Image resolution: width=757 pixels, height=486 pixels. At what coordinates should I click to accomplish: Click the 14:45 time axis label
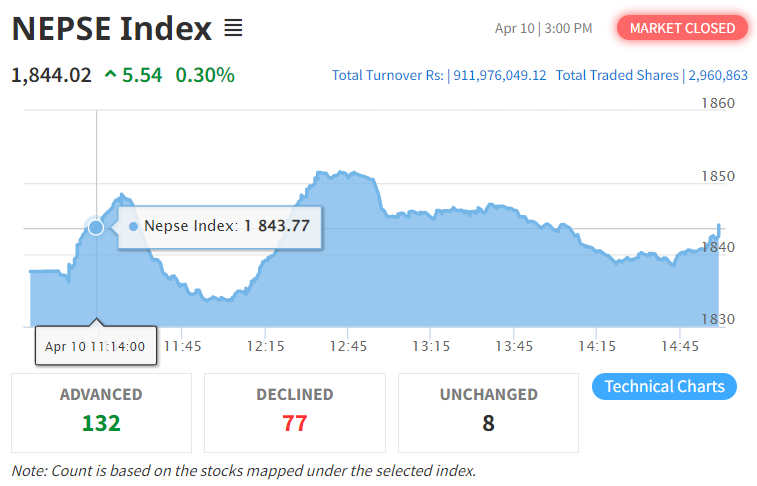click(680, 346)
